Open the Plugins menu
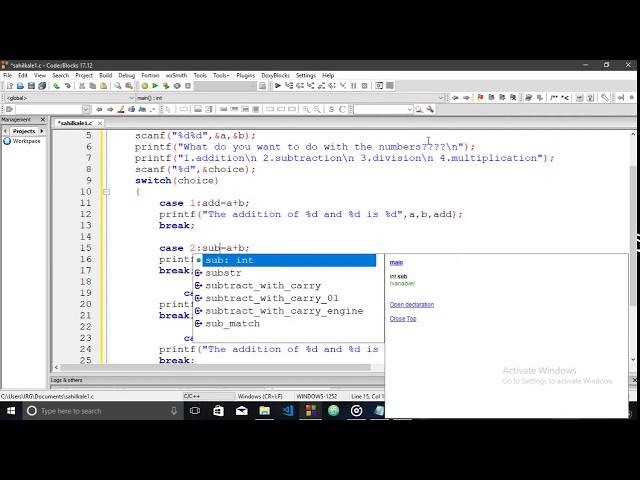The height and width of the screenshot is (480, 640). click(x=245, y=76)
